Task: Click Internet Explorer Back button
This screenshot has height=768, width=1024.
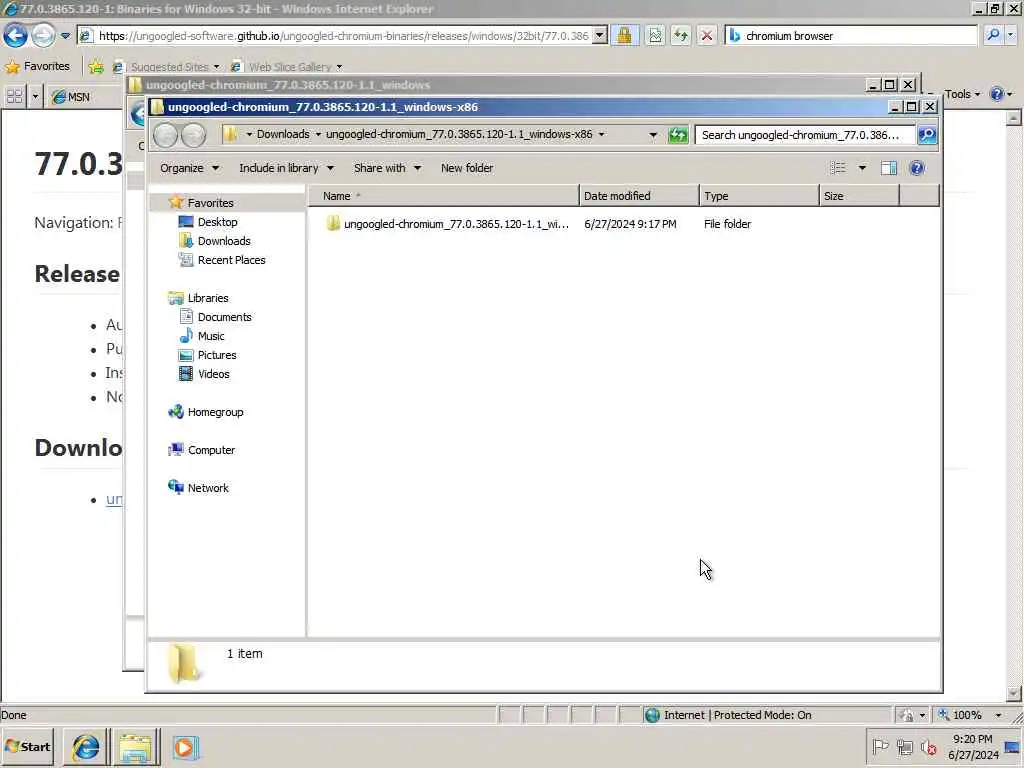Action: pyautogui.click(x=15, y=35)
